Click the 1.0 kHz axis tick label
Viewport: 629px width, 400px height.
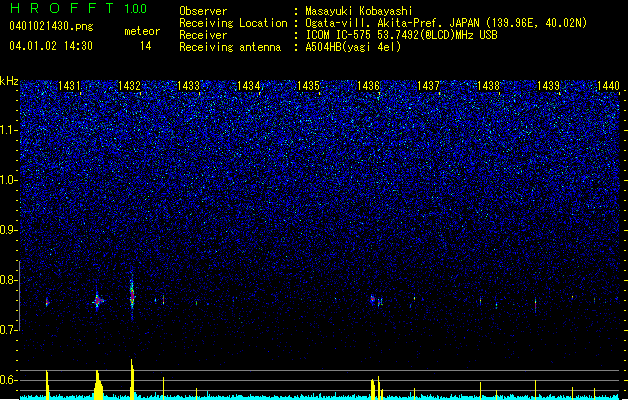pyautogui.click(x=9, y=180)
